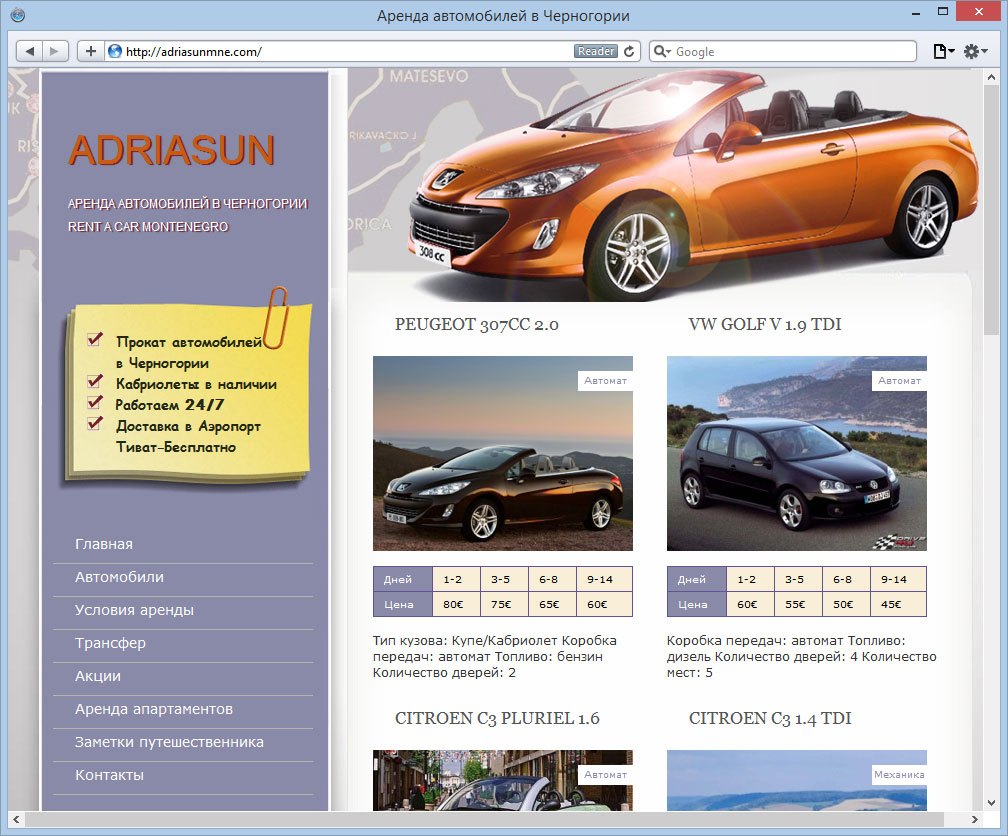The height and width of the screenshot is (836, 1008).
Task: Click the Механика badge on Citroen C3 photo
Action: pyautogui.click(x=899, y=774)
